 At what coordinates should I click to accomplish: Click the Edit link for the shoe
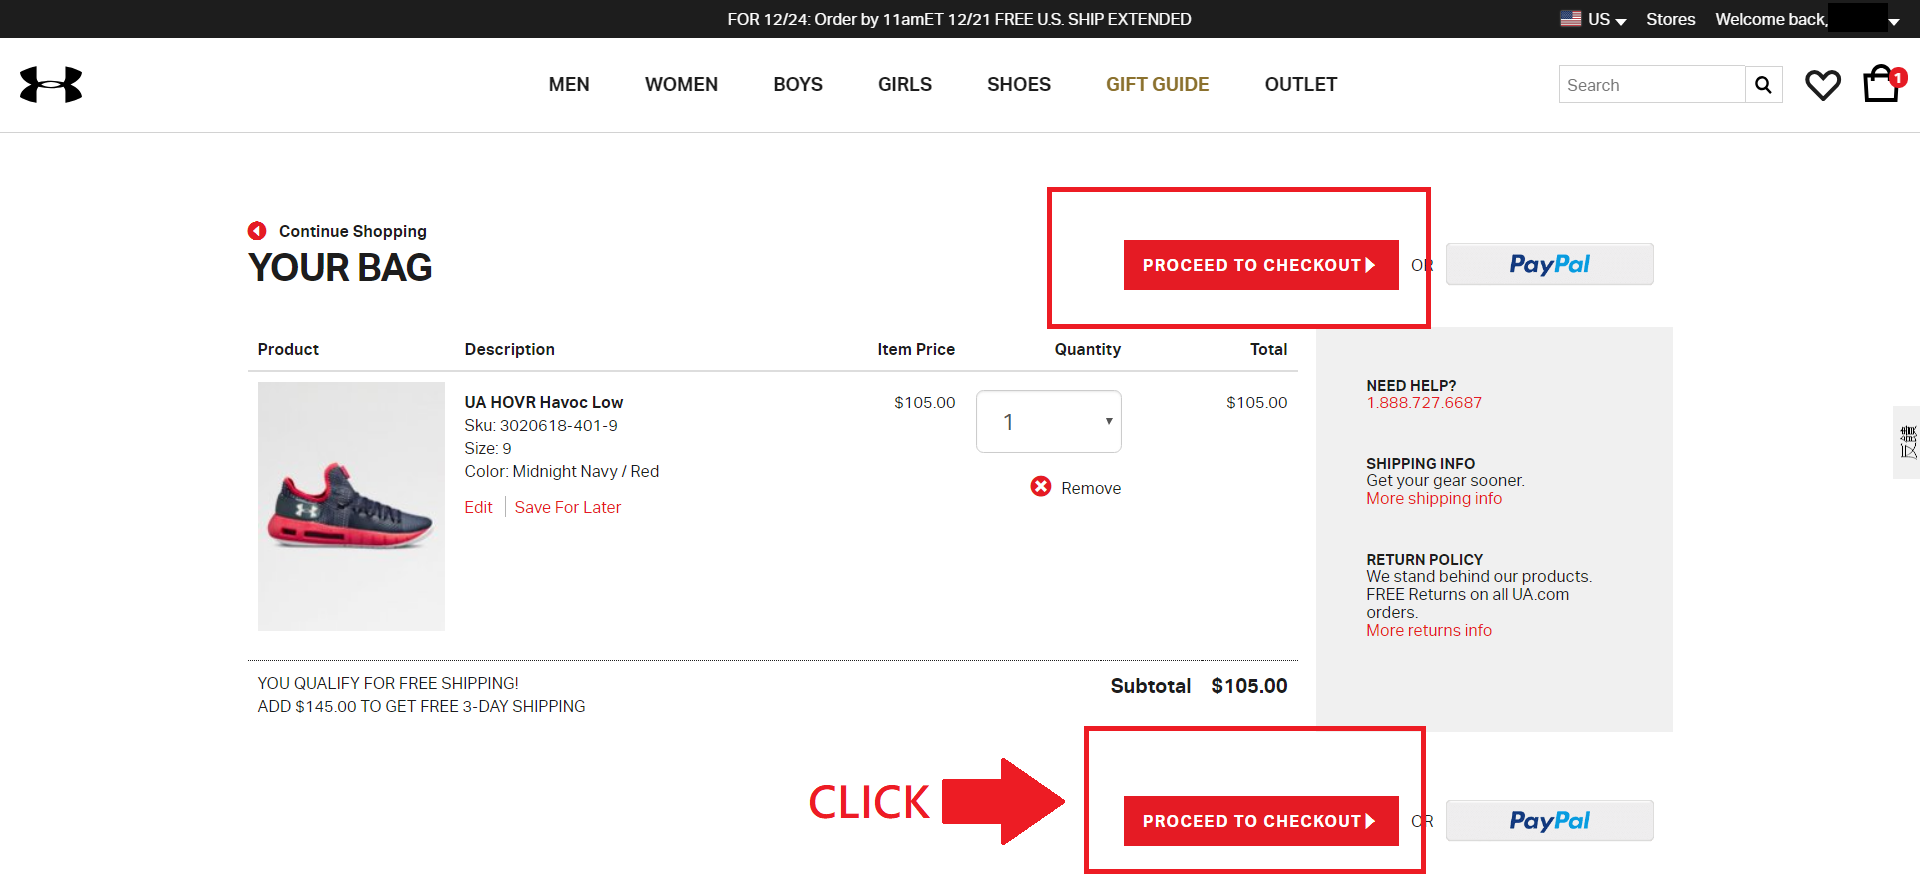(x=478, y=508)
